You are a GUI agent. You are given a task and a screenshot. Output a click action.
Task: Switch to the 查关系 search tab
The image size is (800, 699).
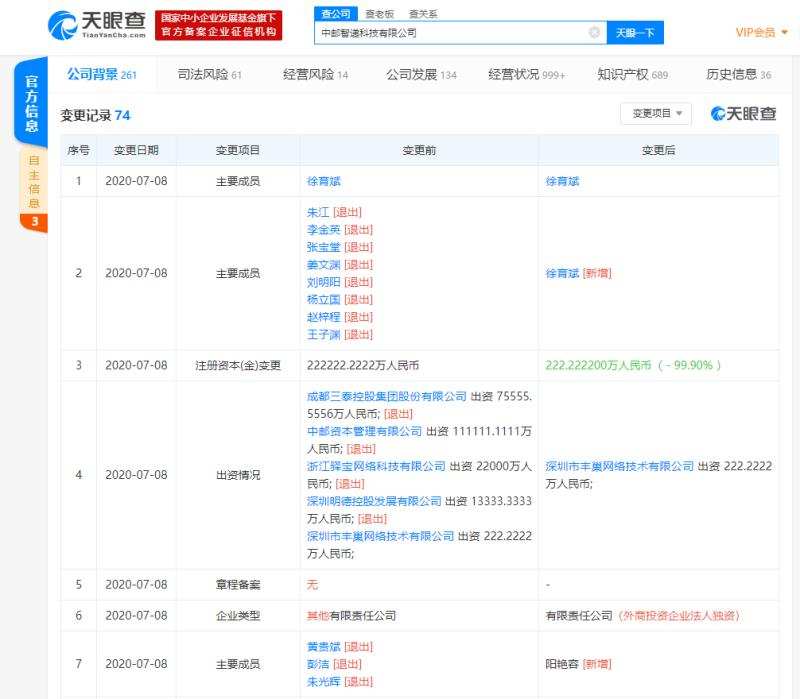(422, 14)
